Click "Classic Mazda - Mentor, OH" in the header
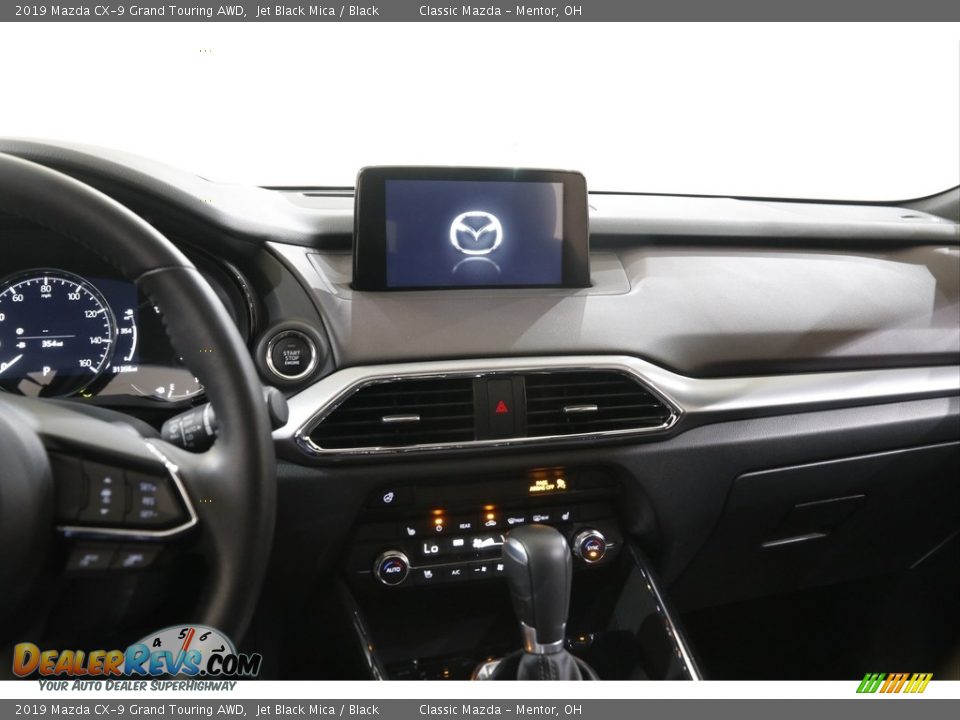960x720 pixels. tap(500, 10)
